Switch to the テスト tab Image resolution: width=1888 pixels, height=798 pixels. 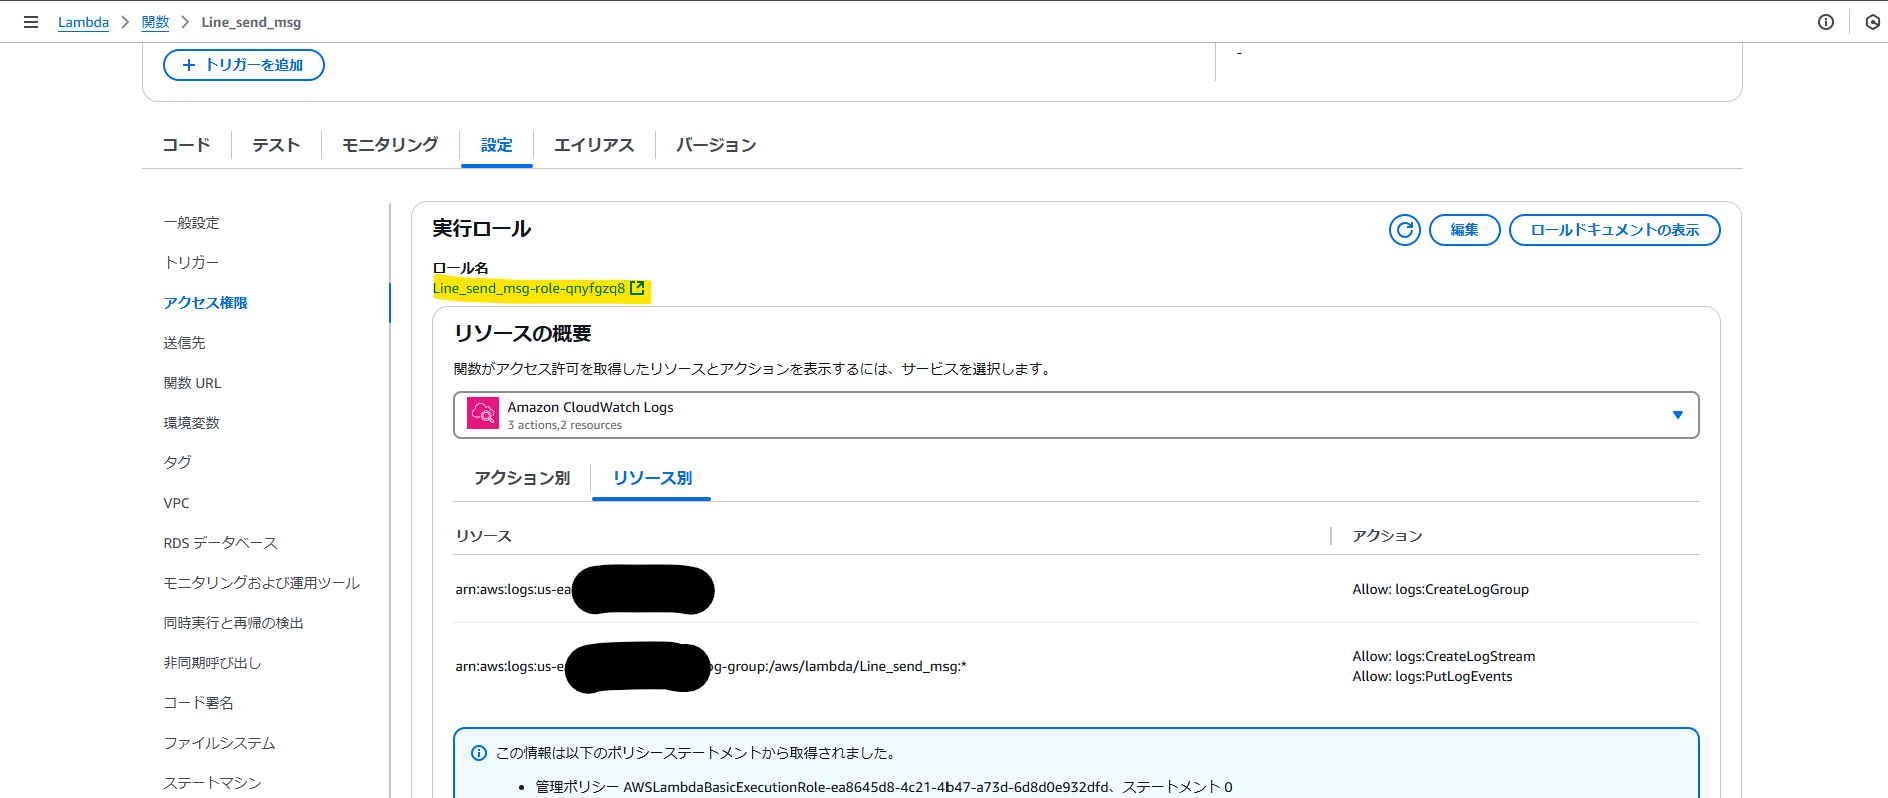(x=276, y=145)
